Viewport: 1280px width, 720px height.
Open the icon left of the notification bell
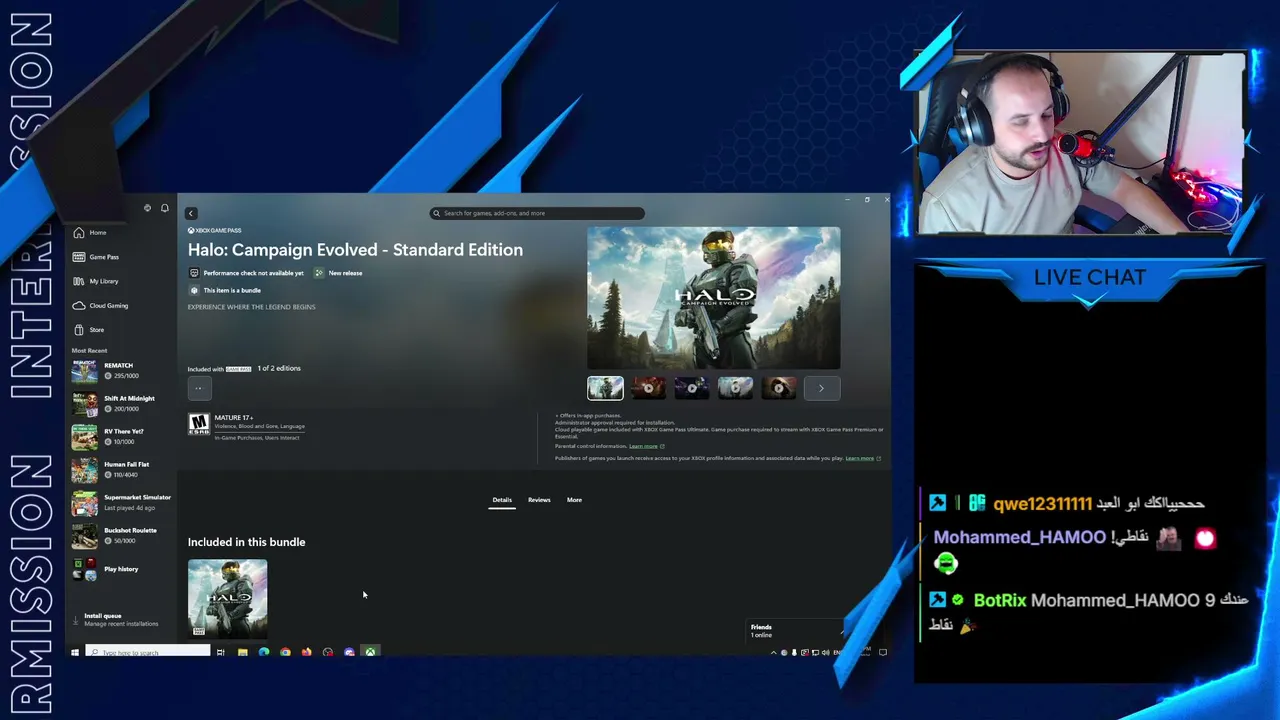tap(147, 208)
